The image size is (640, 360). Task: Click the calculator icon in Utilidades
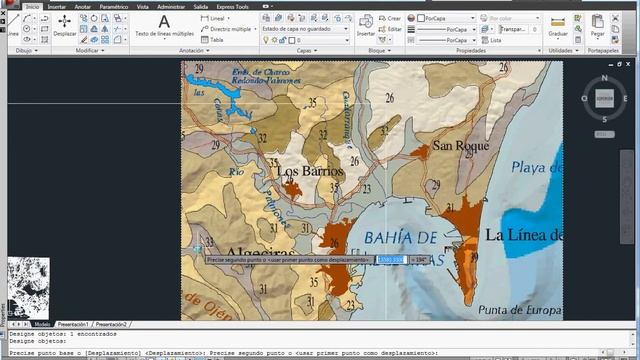(x=578, y=40)
